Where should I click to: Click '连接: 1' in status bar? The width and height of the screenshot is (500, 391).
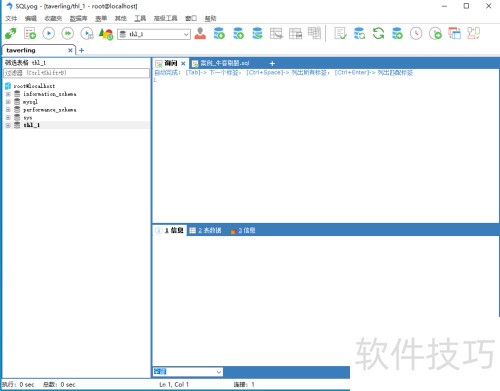(x=244, y=385)
